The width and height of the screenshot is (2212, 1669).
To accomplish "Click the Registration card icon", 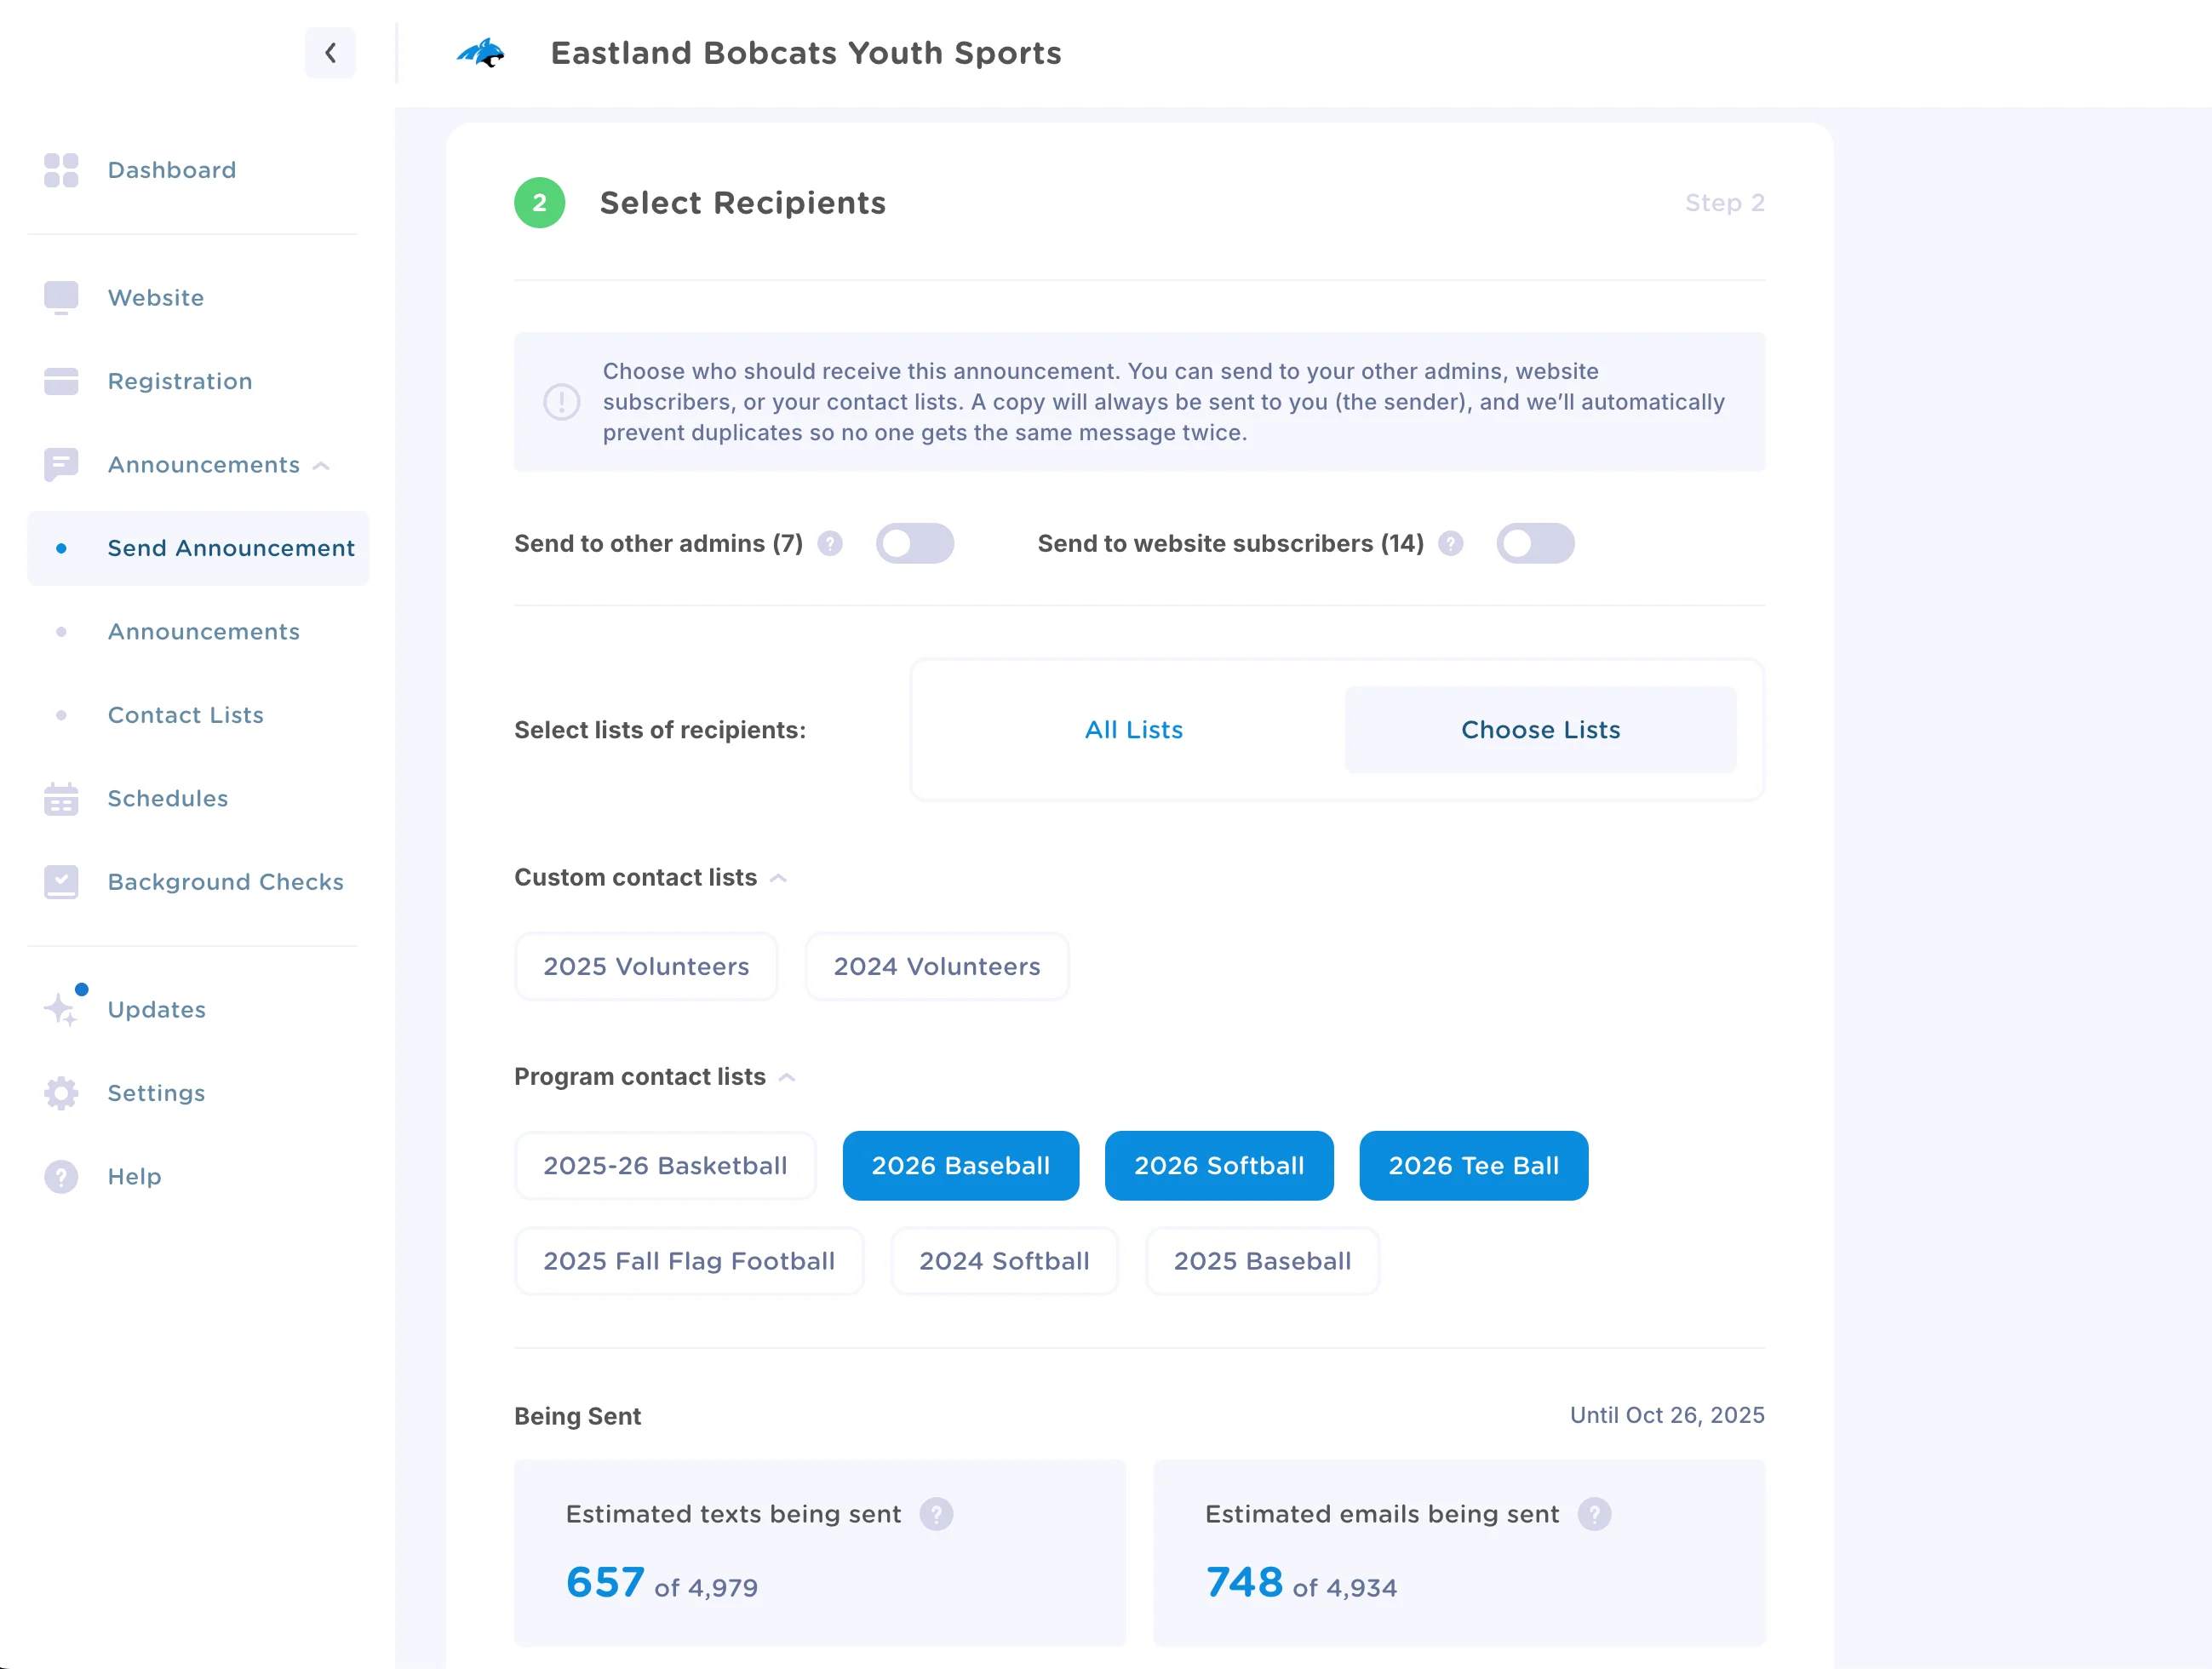I will [61, 381].
